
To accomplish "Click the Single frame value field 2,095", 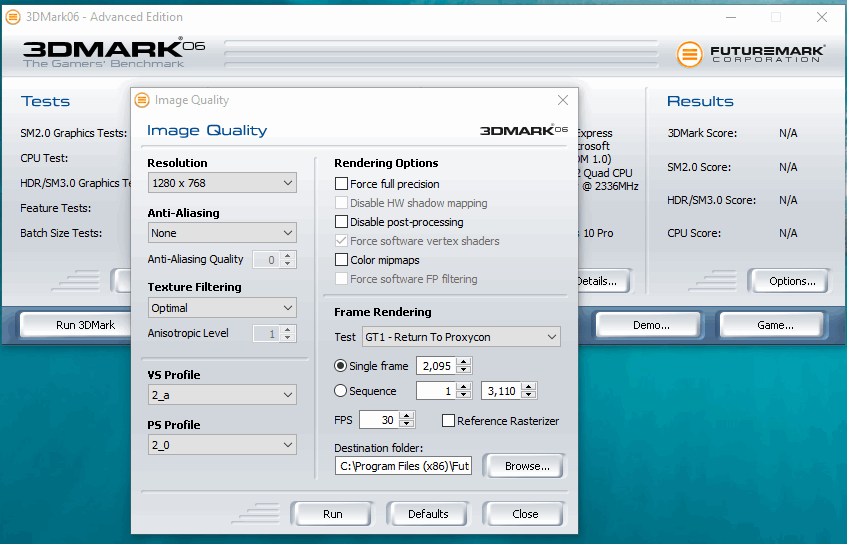I will point(436,366).
